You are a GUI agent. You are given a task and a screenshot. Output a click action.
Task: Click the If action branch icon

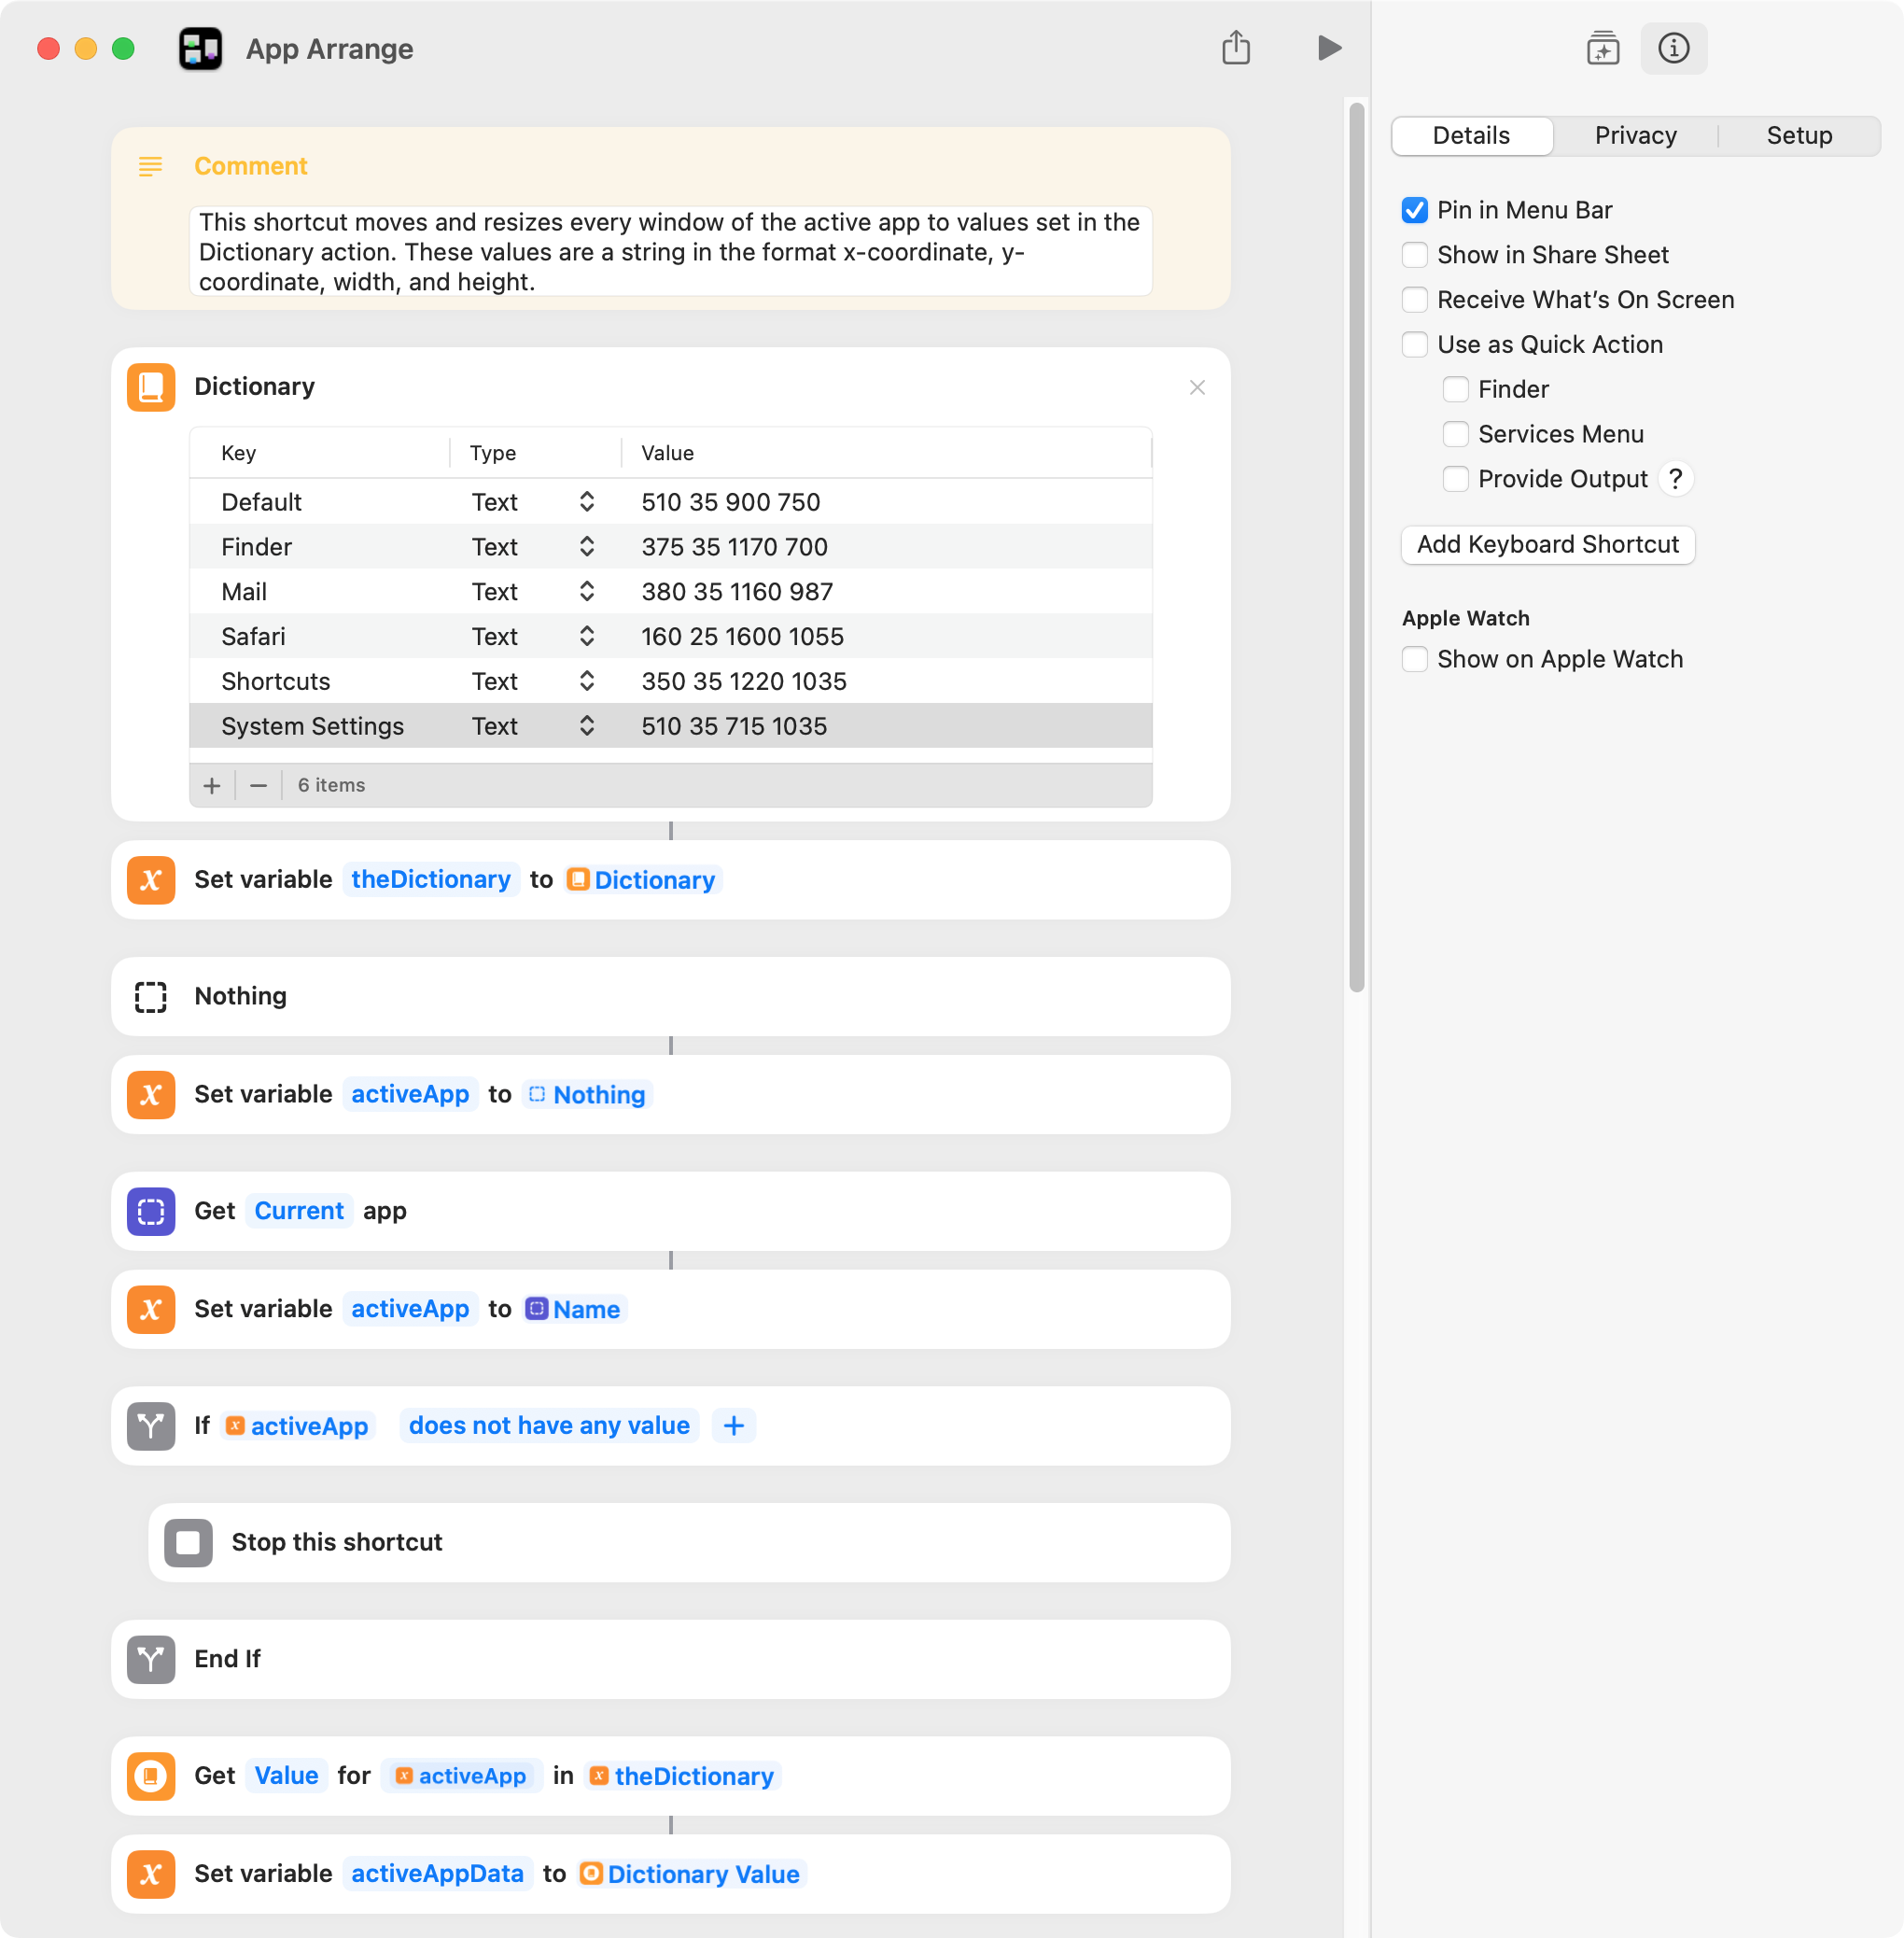pyautogui.click(x=151, y=1426)
